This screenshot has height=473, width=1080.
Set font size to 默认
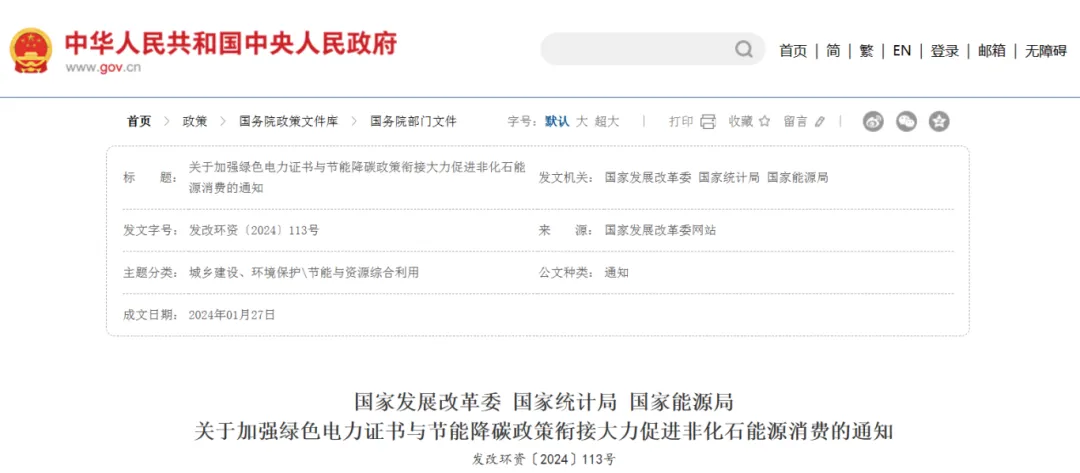click(557, 121)
